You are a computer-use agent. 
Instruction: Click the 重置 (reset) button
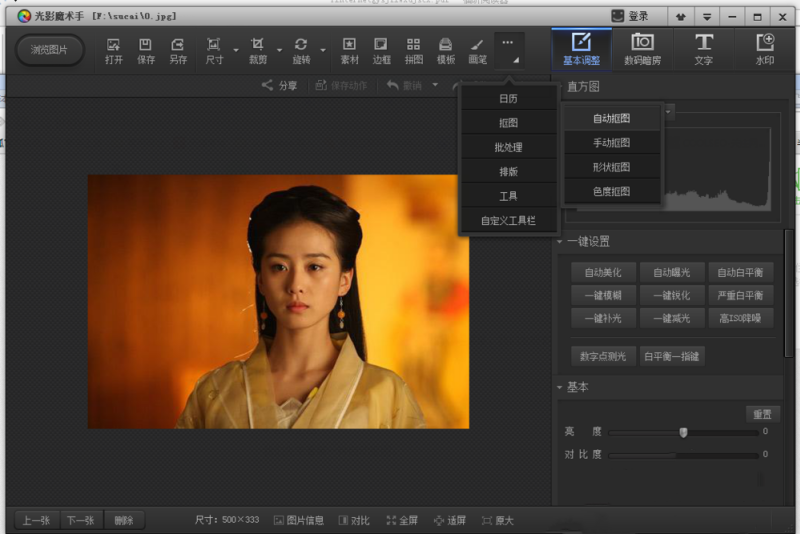(x=763, y=414)
